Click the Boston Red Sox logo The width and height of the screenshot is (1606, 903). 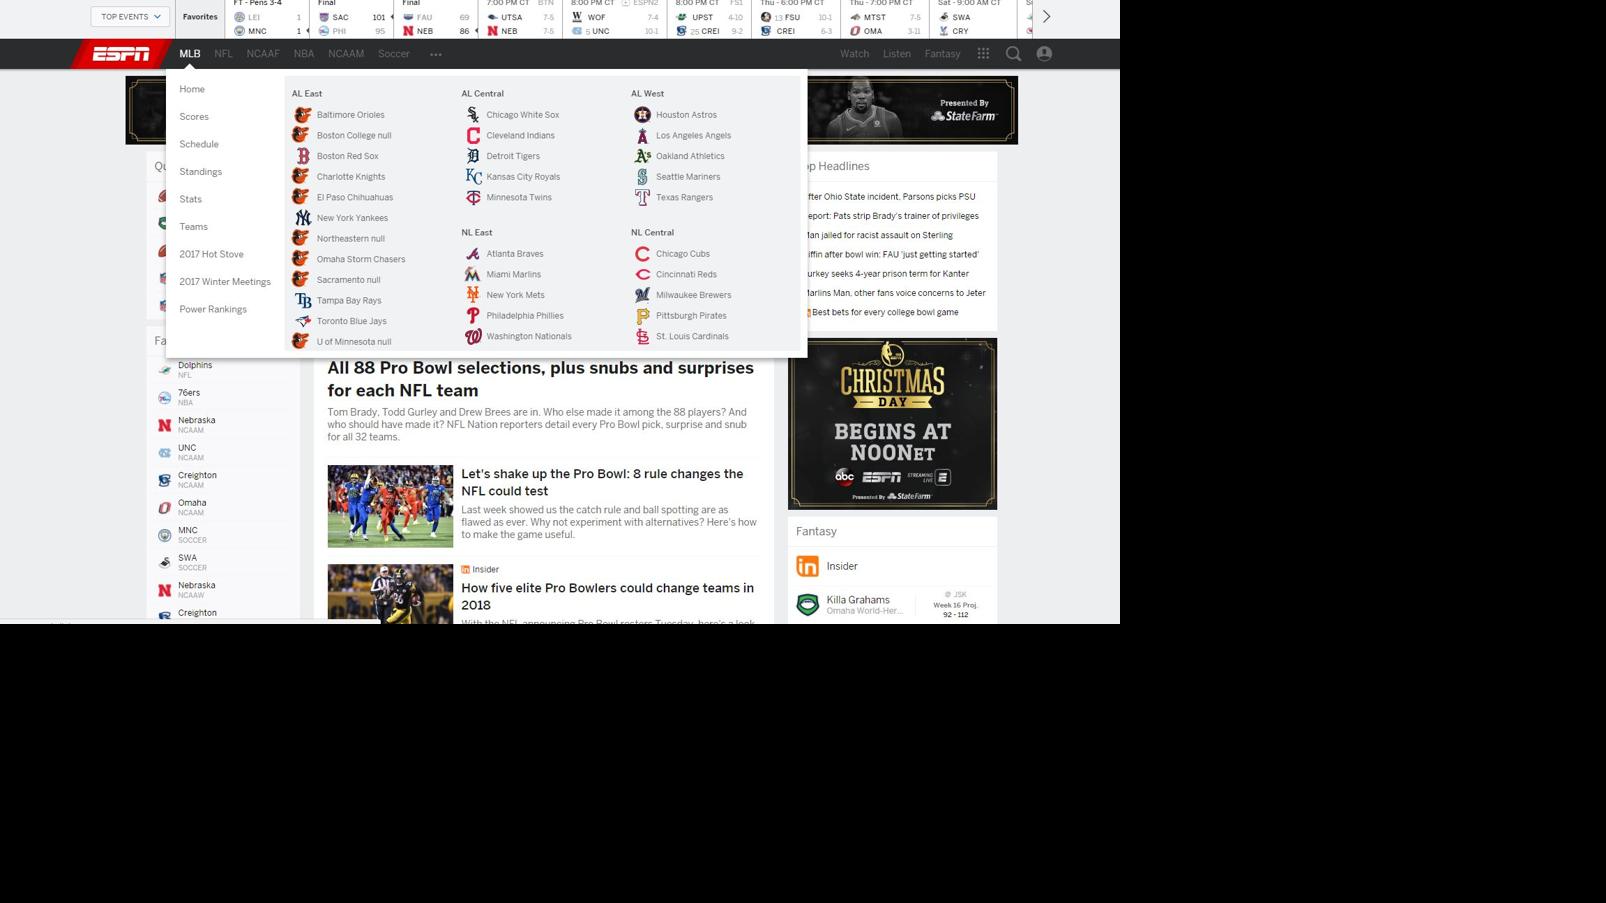[301, 156]
